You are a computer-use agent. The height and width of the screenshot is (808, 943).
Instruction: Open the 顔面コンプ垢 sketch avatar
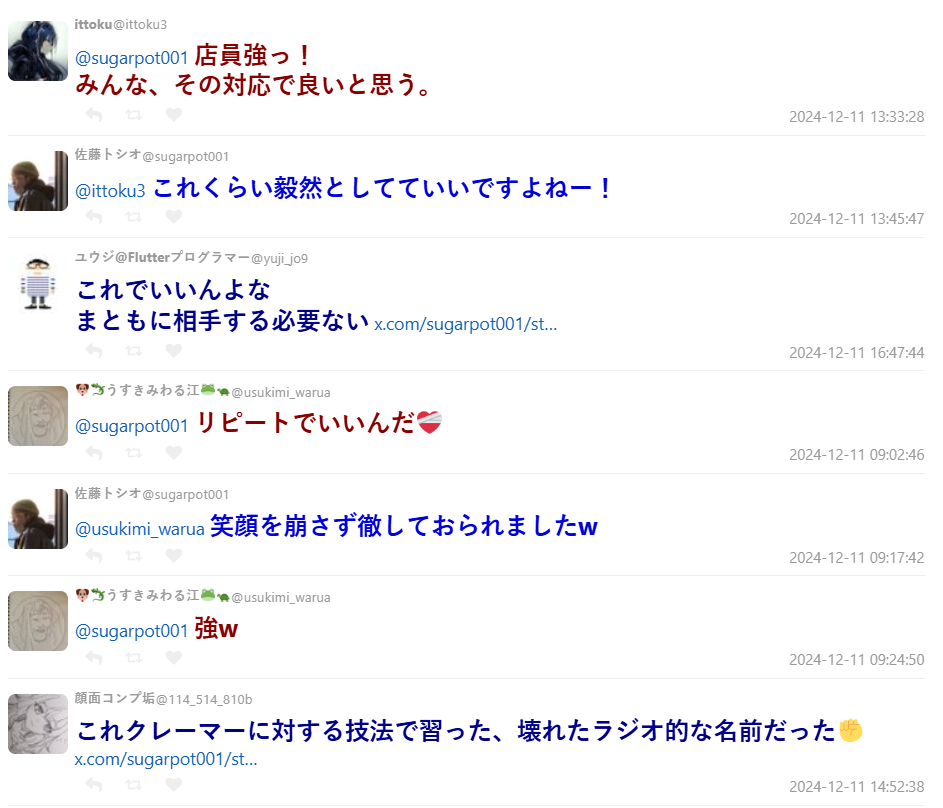pos(38,724)
